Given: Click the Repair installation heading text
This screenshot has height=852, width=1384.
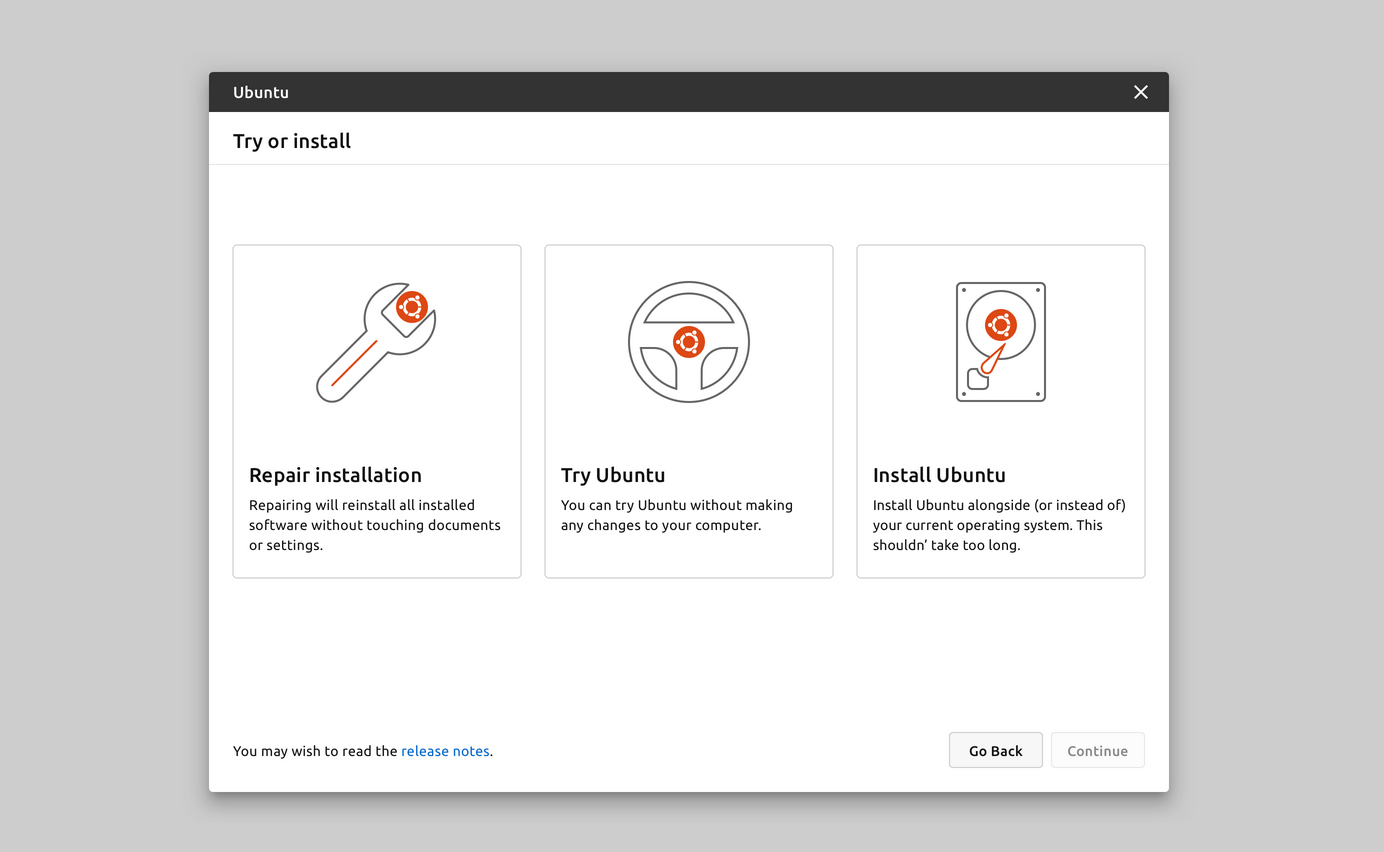Looking at the screenshot, I should 335,475.
